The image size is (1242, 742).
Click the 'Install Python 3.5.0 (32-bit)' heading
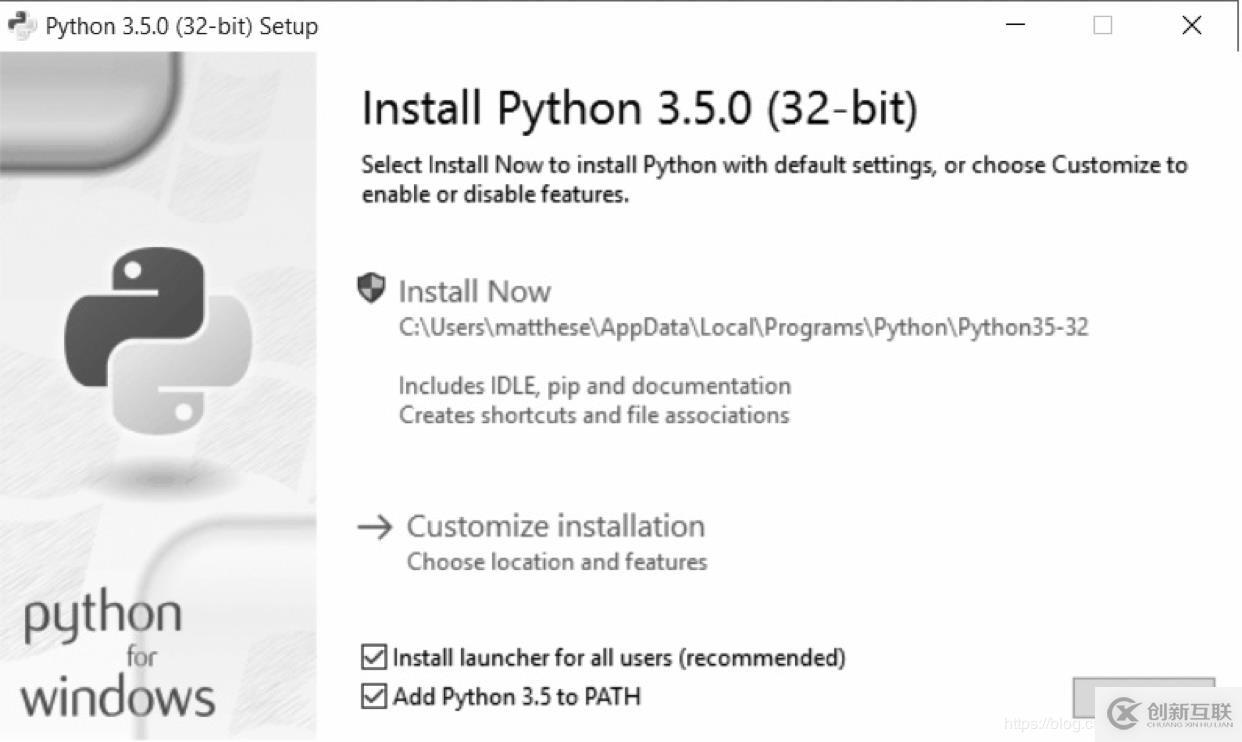639,109
